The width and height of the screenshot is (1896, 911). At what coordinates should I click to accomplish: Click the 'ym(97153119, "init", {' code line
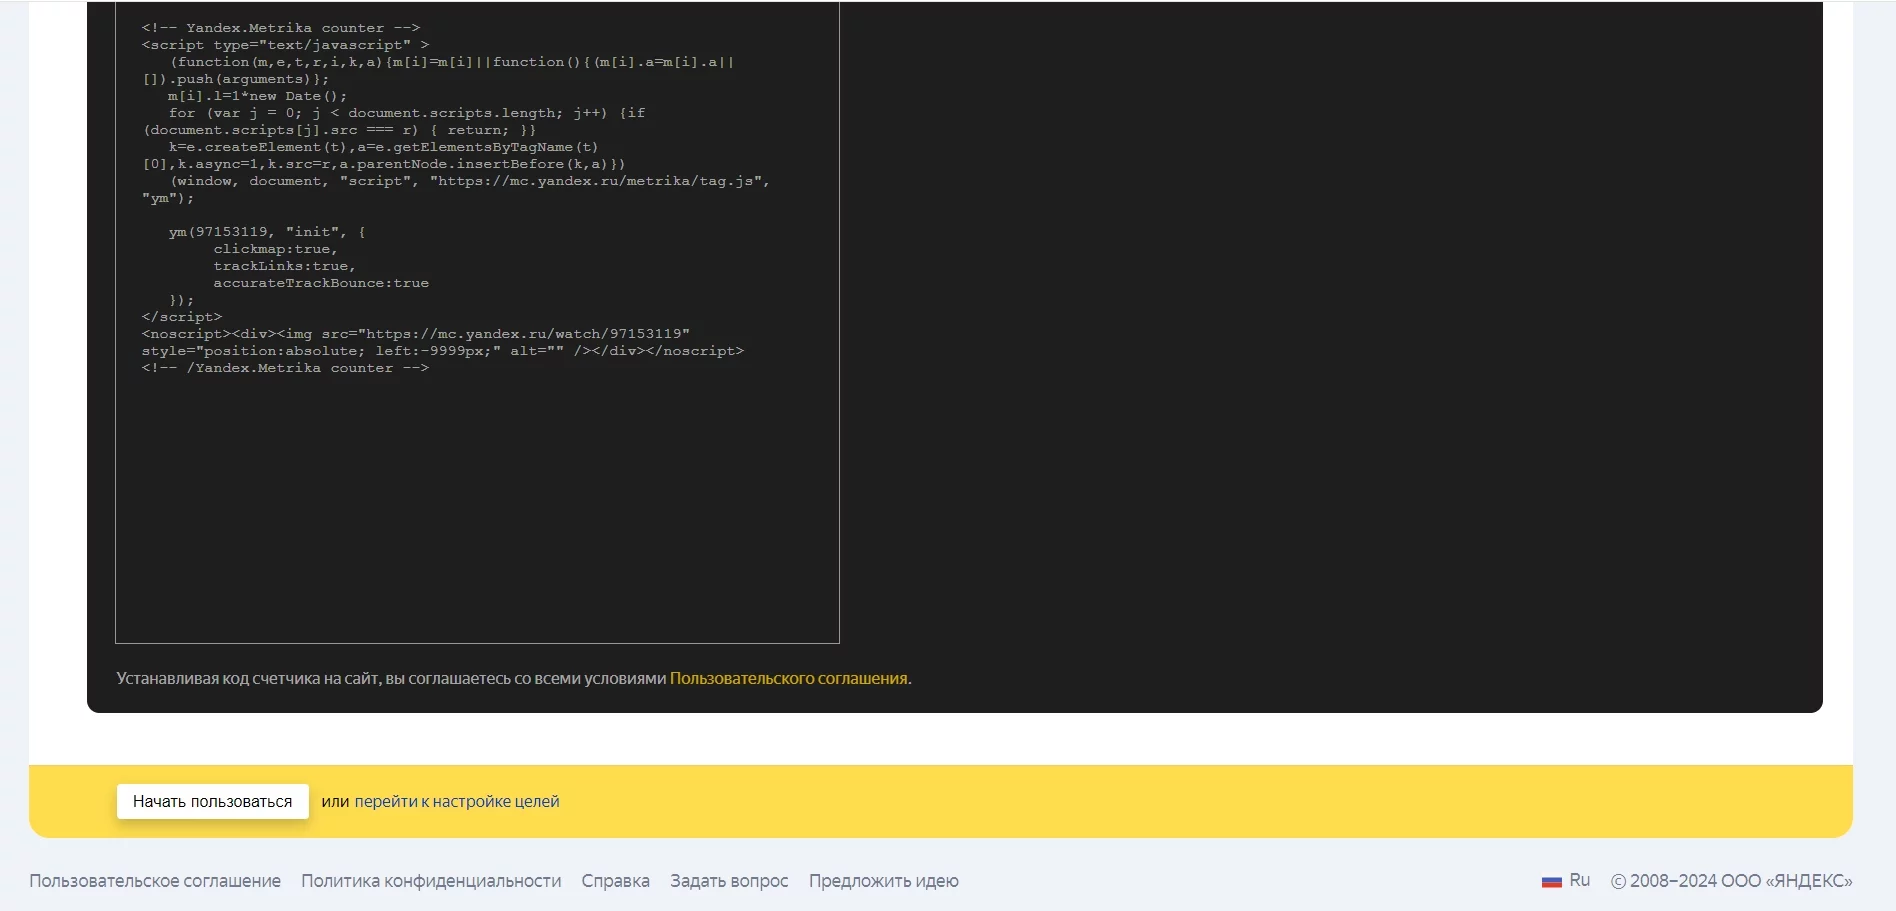pos(267,232)
